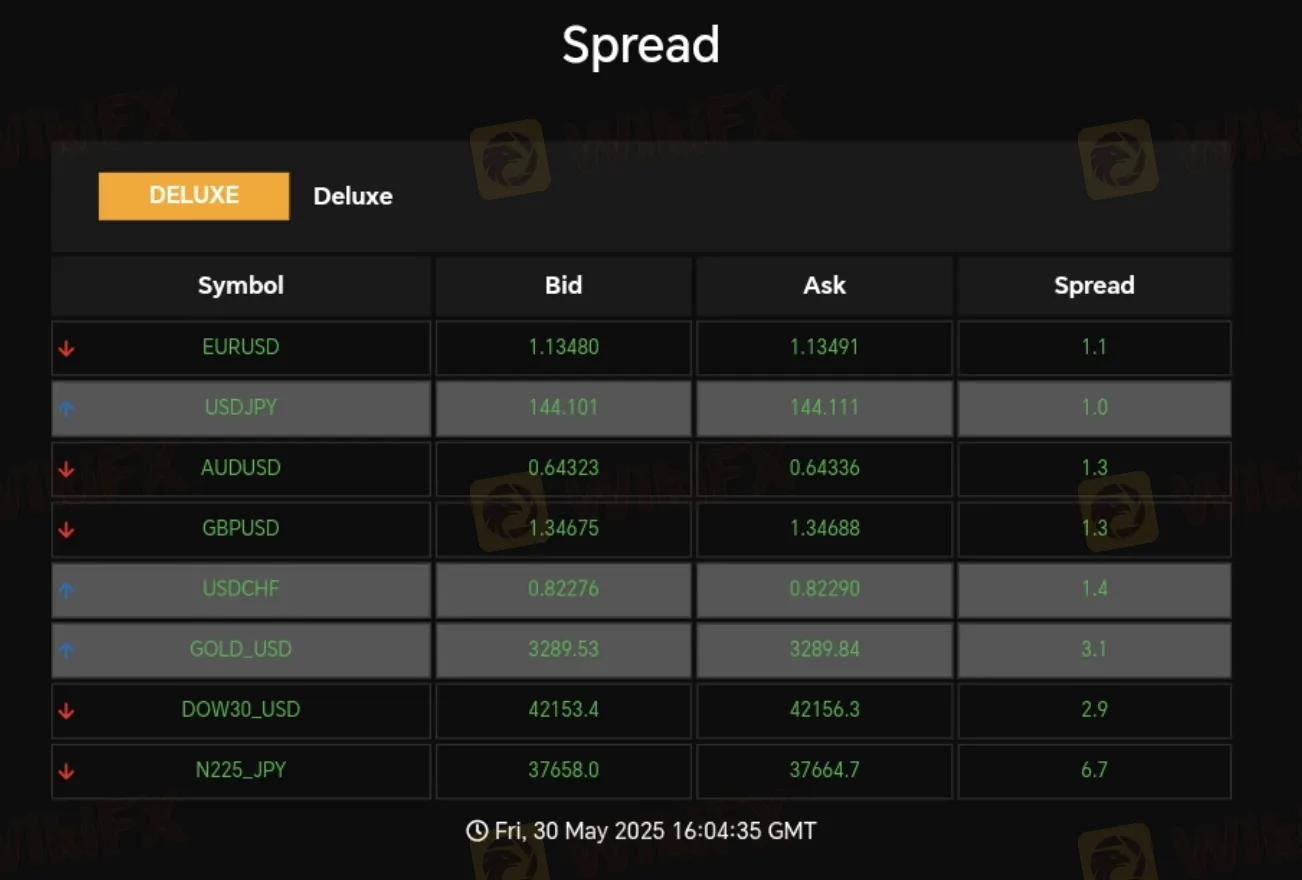
Task: Click the red down arrow beside AUDUSD
Action: pyautogui.click(x=66, y=470)
